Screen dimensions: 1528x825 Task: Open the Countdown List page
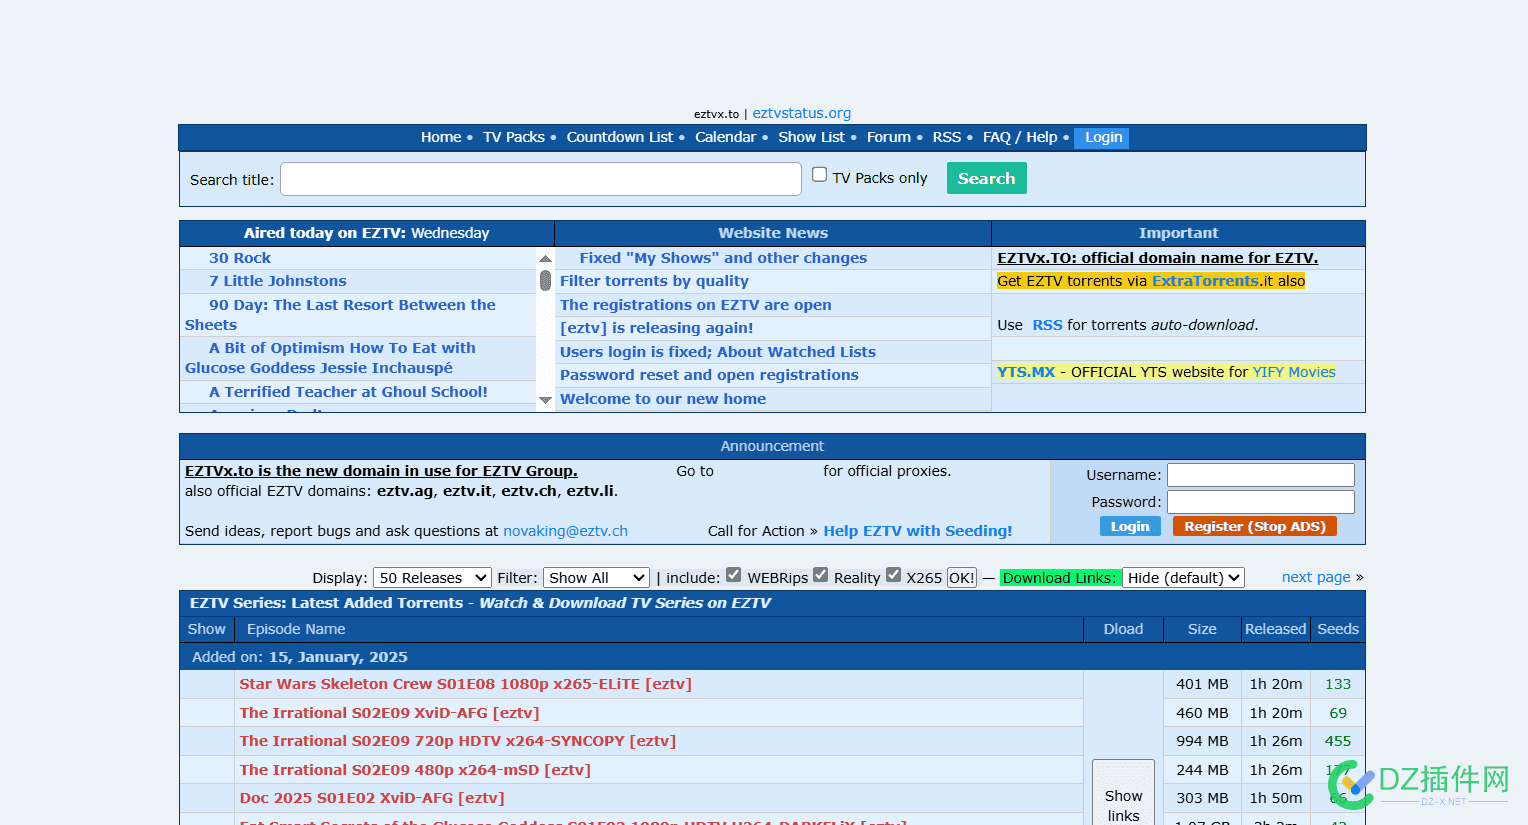[x=620, y=137]
